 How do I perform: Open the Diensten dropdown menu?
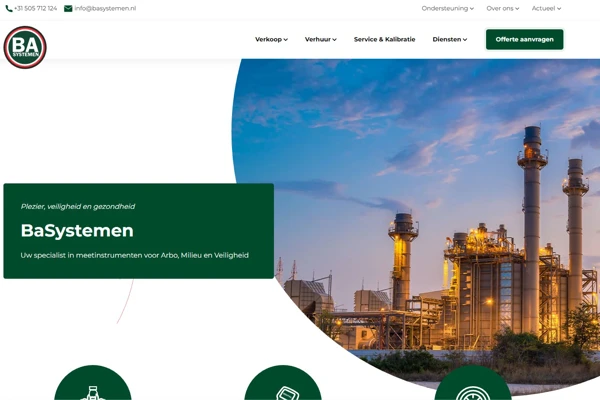(x=450, y=39)
